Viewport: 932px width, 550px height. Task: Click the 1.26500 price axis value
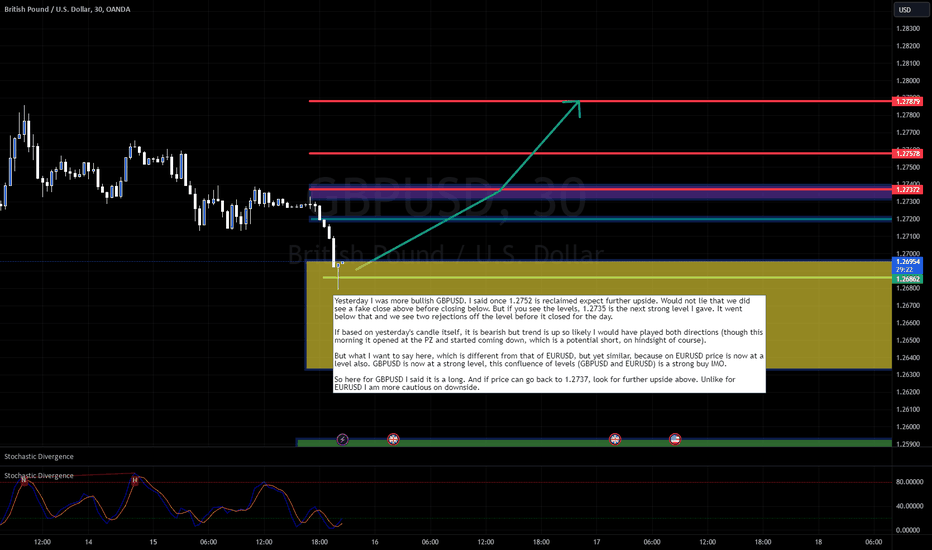(908, 341)
